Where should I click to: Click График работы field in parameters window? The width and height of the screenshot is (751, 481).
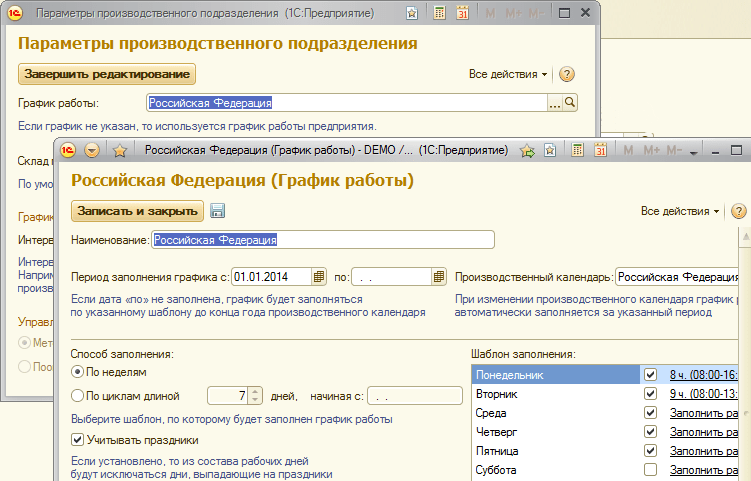(x=347, y=103)
